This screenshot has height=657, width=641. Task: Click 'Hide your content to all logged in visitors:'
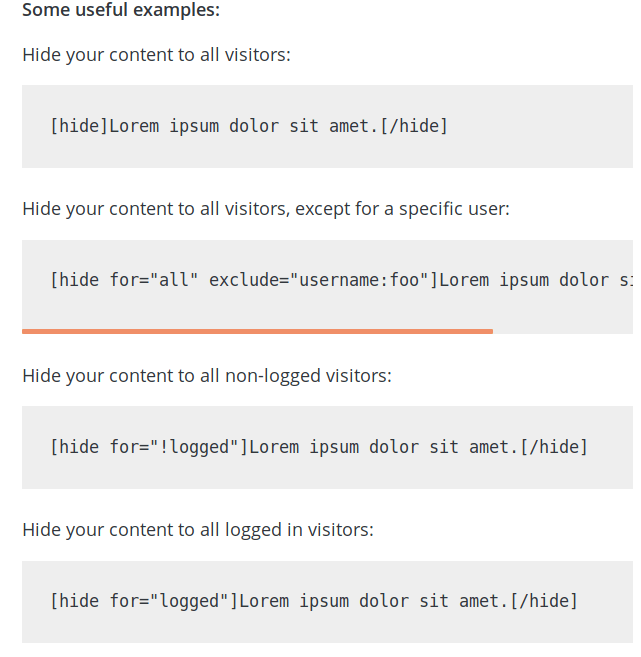(x=198, y=530)
